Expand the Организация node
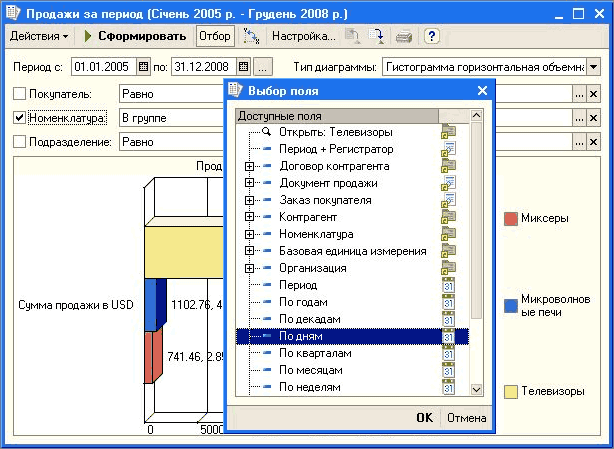Image resolution: width=614 pixels, height=449 pixels. coord(249,268)
